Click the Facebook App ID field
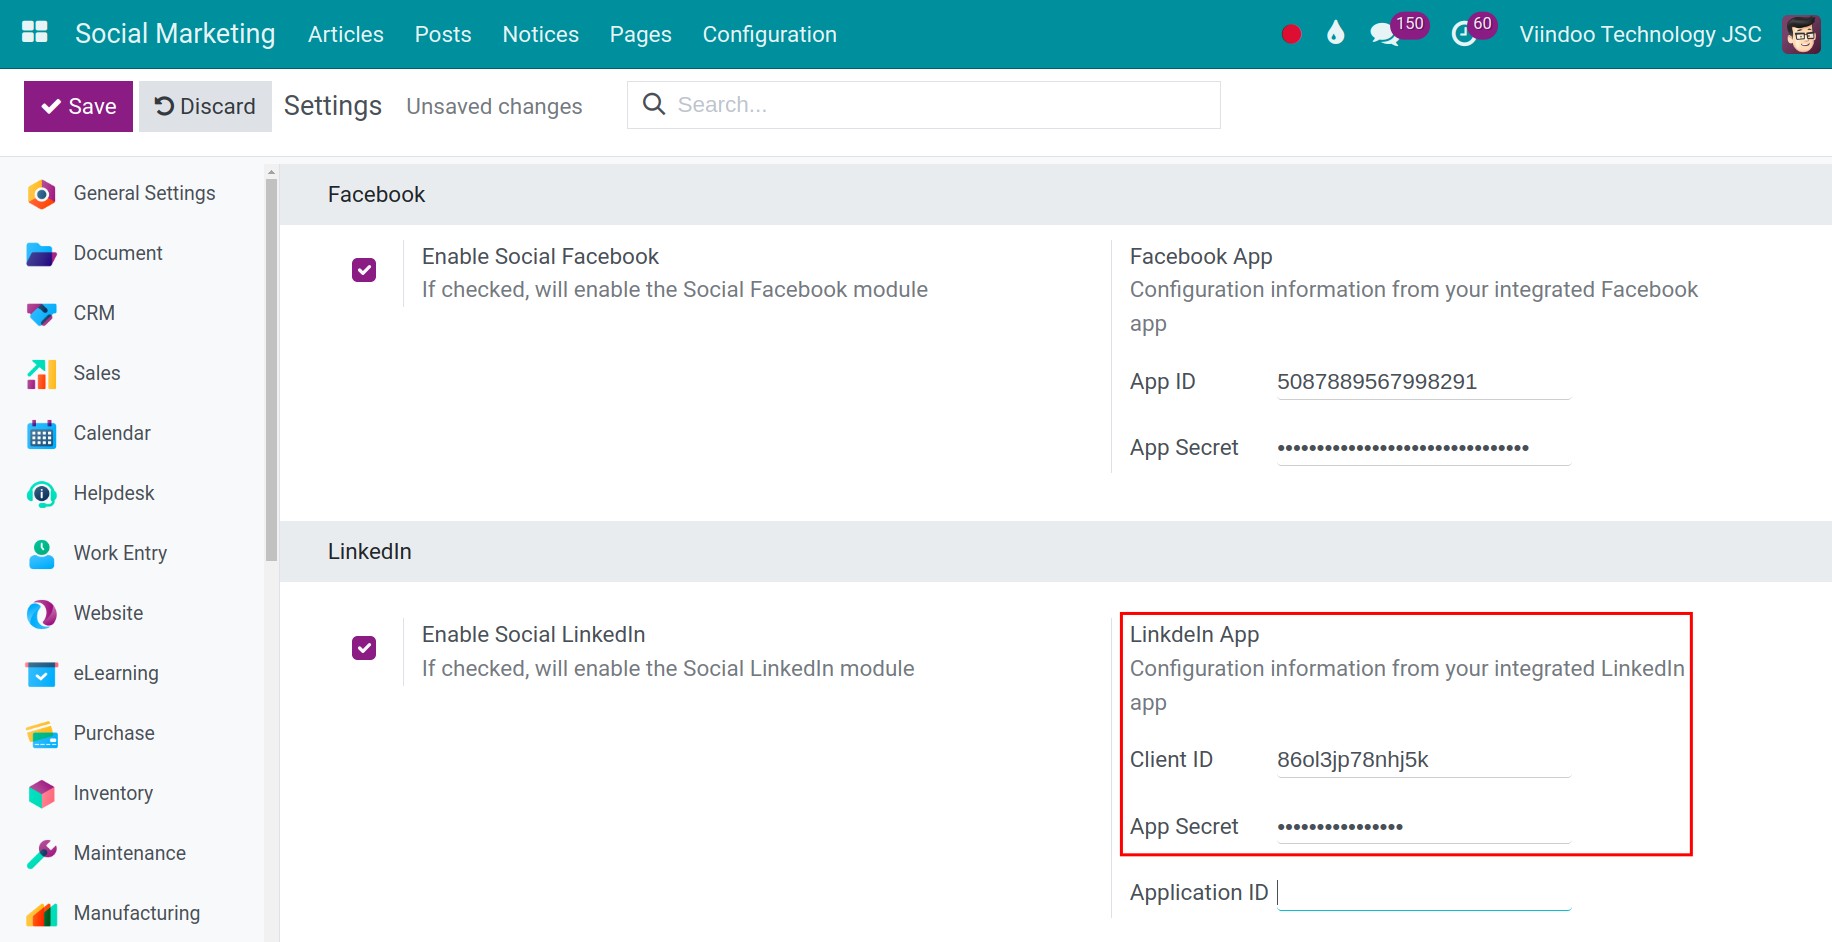This screenshot has height=942, width=1832. click(x=1424, y=382)
